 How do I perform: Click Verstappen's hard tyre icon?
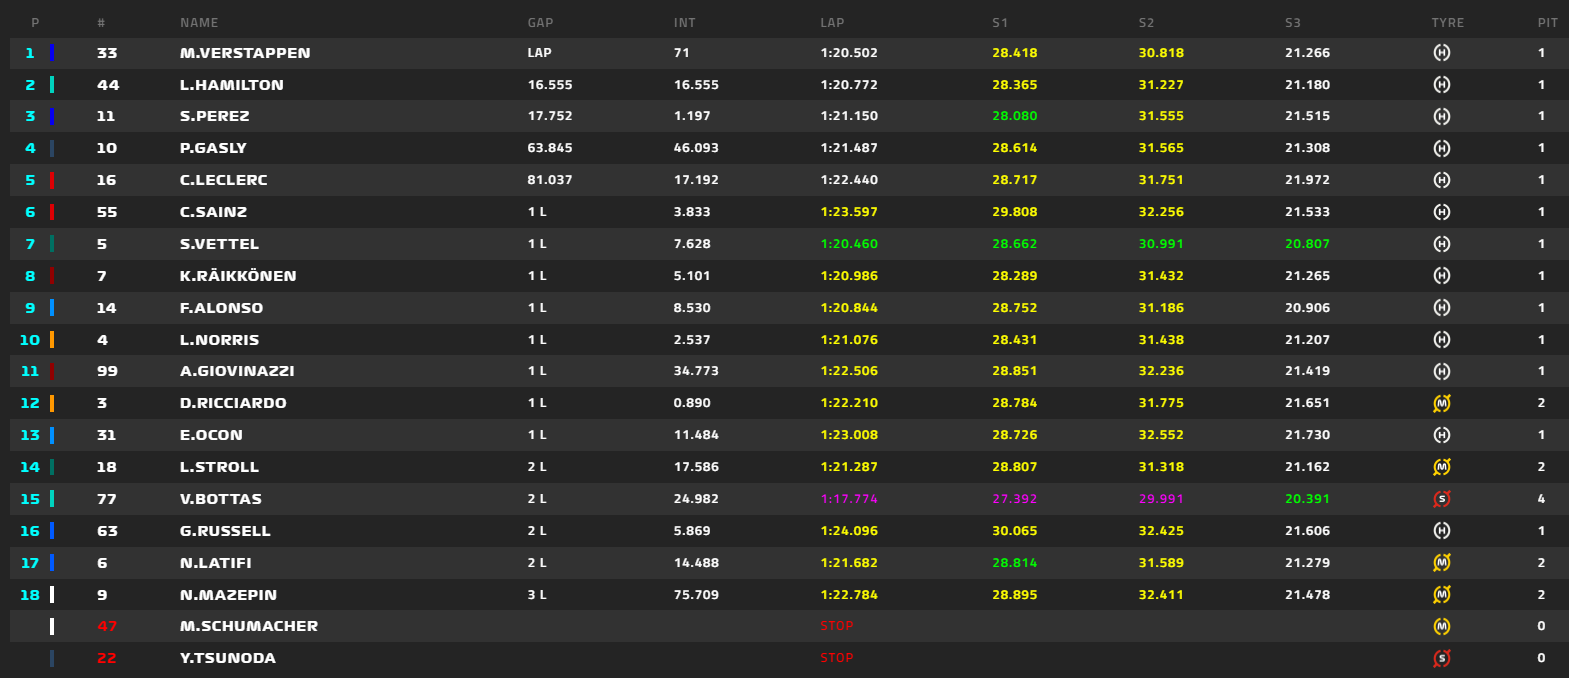tap(1441, 53)
